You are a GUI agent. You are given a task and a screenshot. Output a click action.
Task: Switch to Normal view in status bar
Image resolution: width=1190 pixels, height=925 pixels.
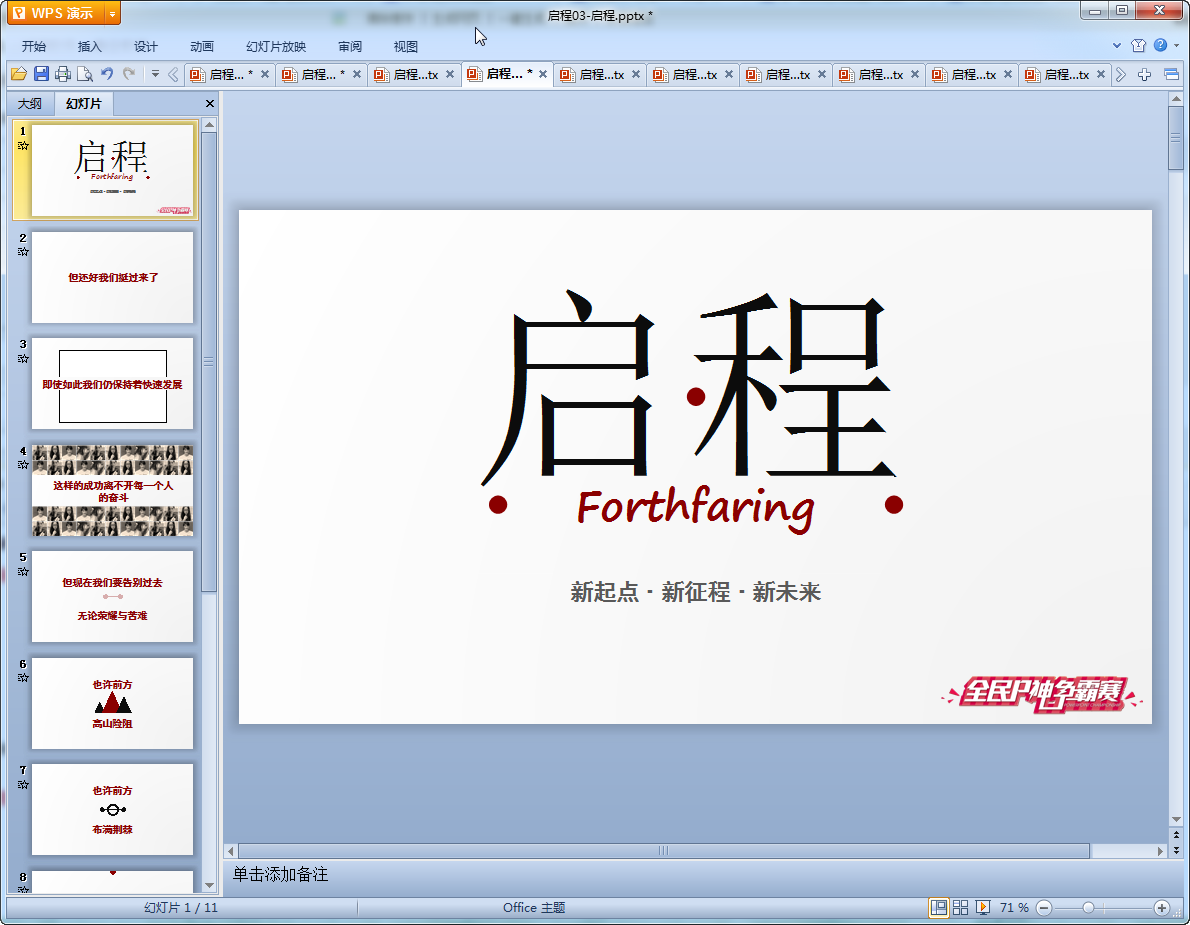(x=939, y=908)
